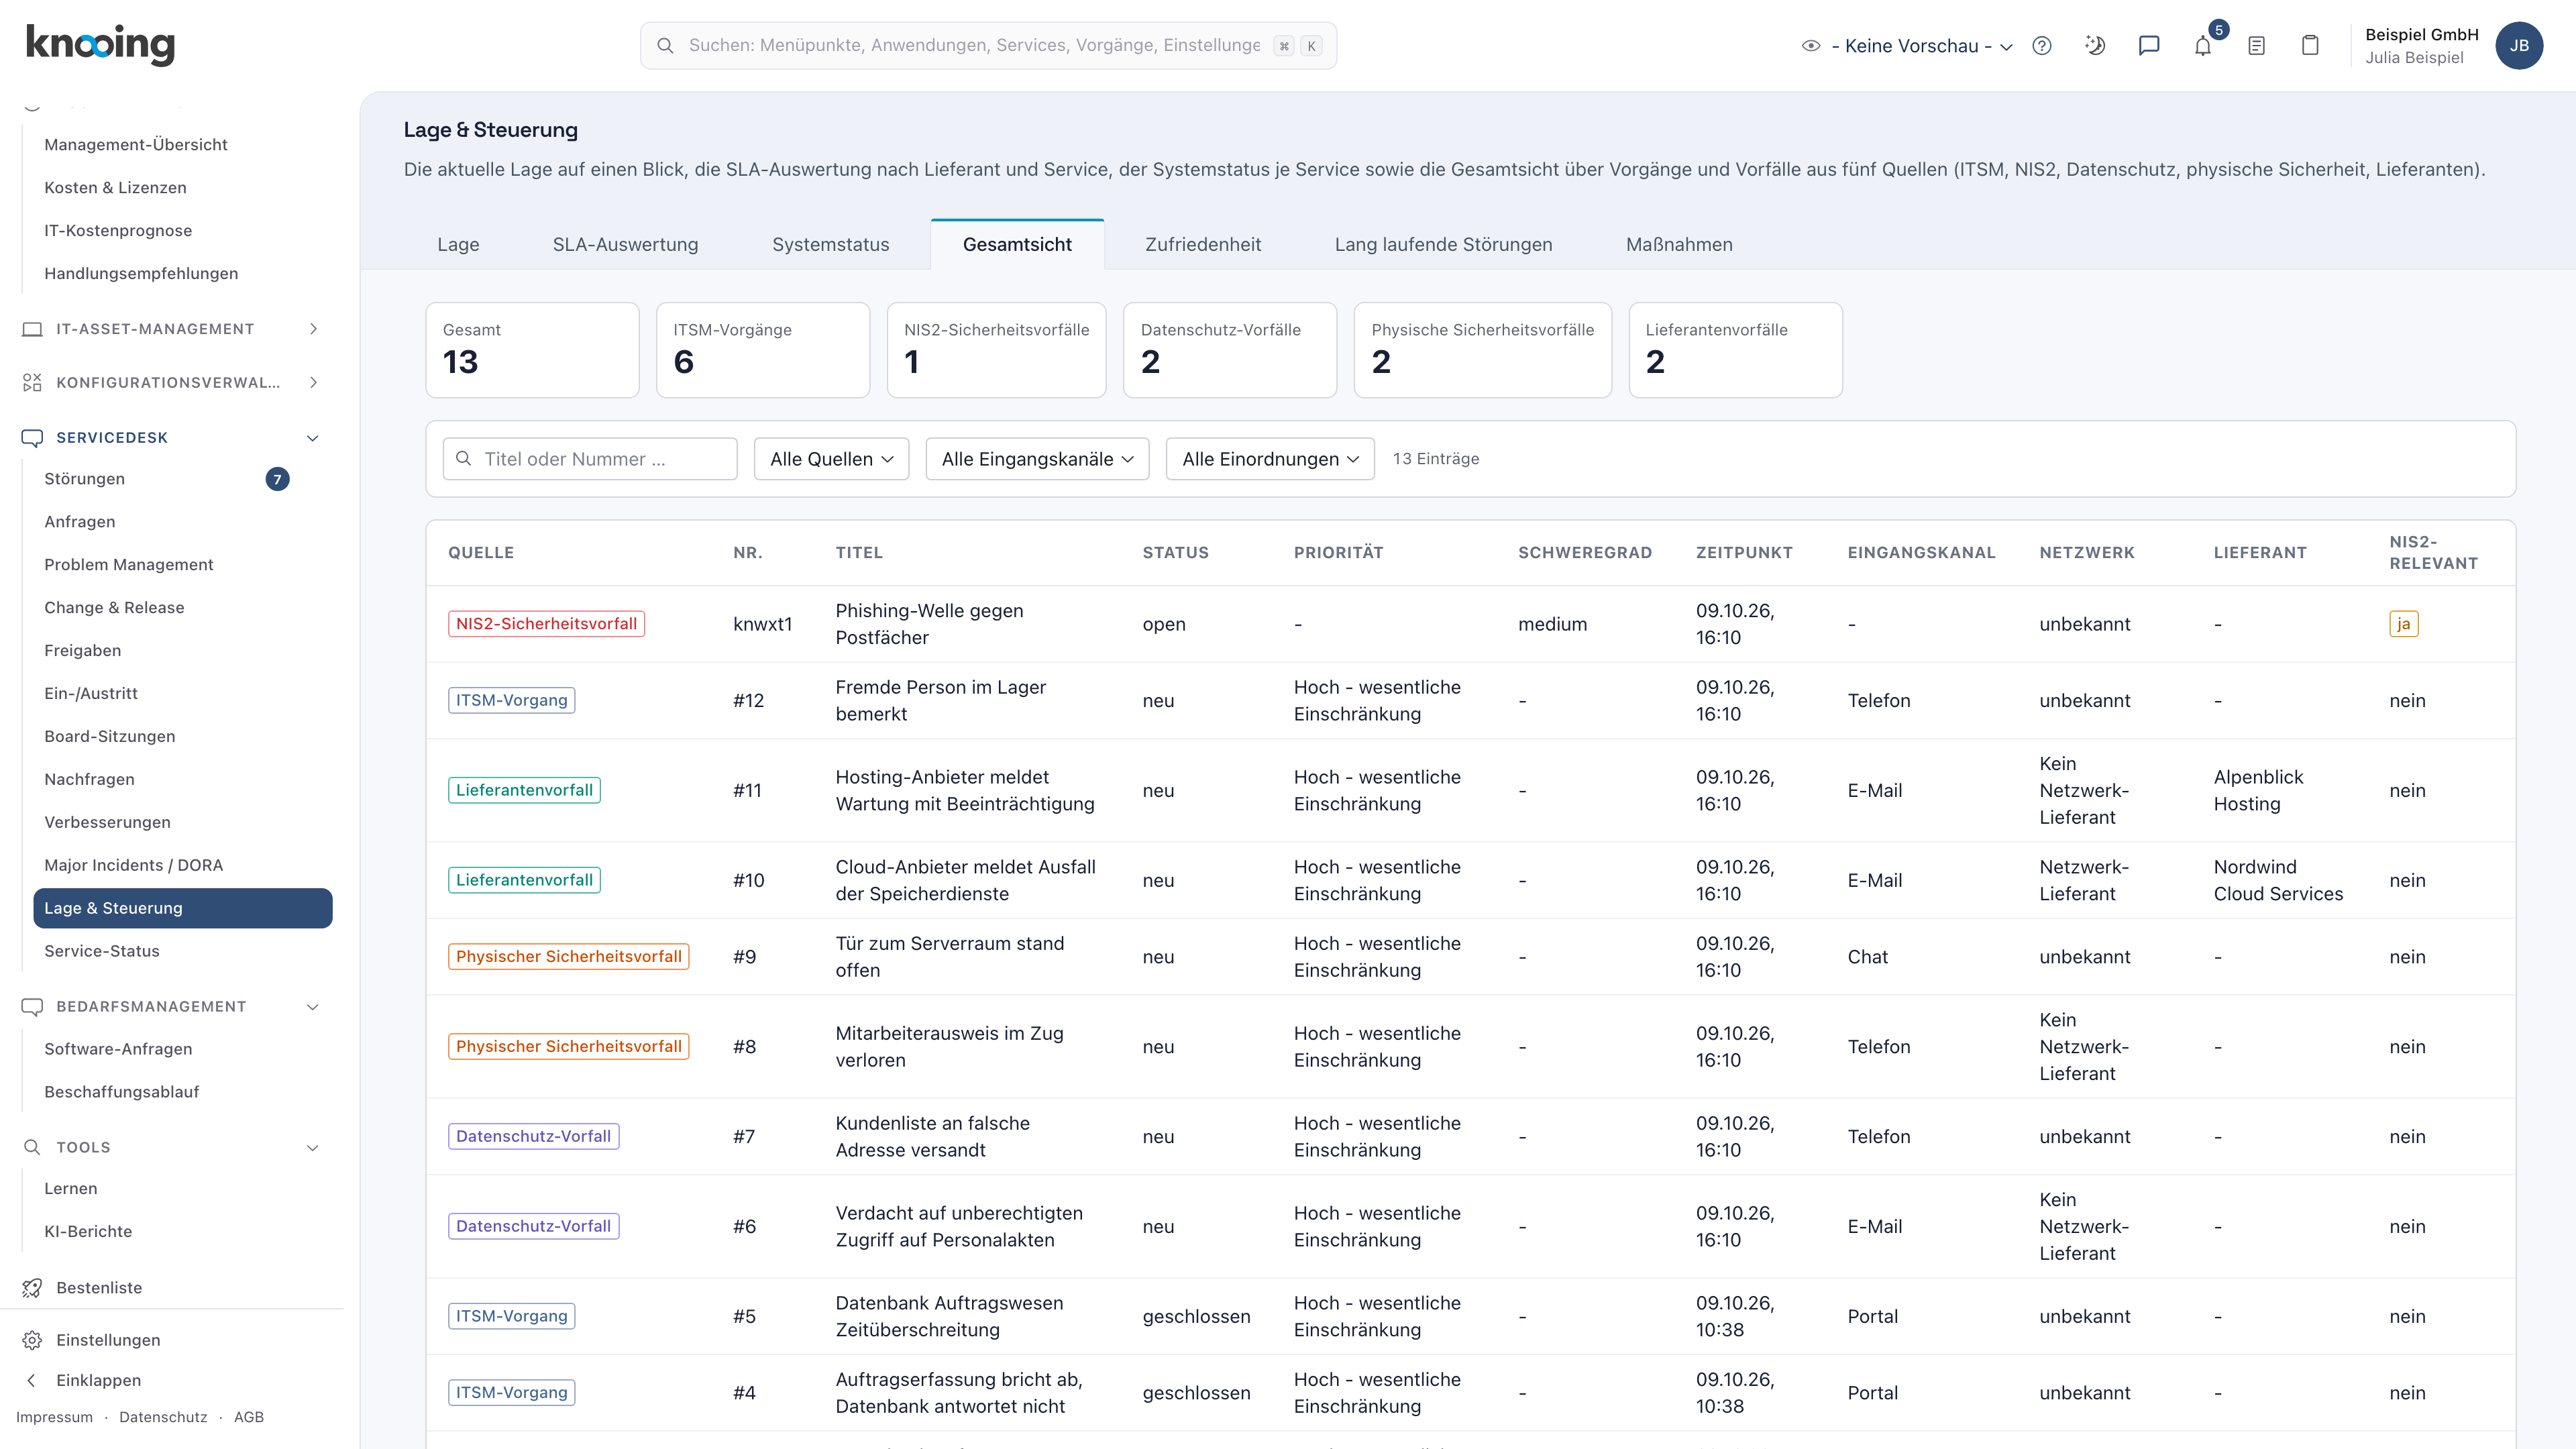Sort by the Zeitpunkt column header
Screen dimensions: 2576x1449
[1744, 553]
